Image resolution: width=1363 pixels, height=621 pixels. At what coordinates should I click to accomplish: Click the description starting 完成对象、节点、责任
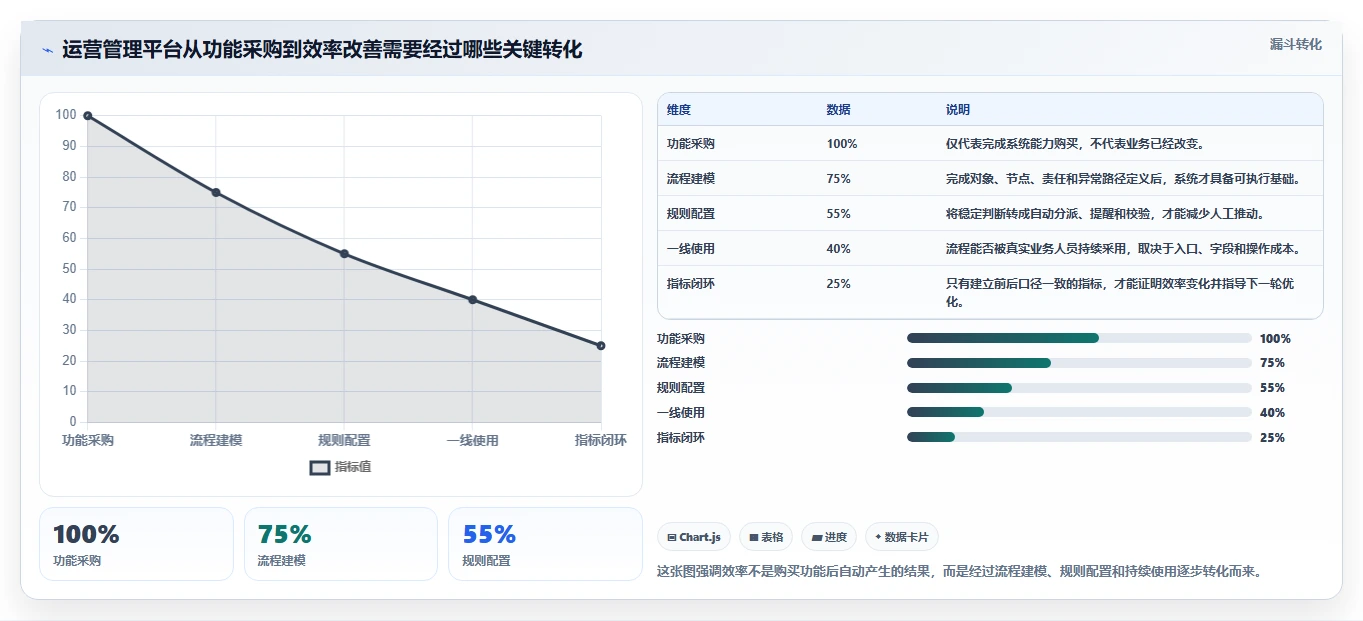(1122, 179)
